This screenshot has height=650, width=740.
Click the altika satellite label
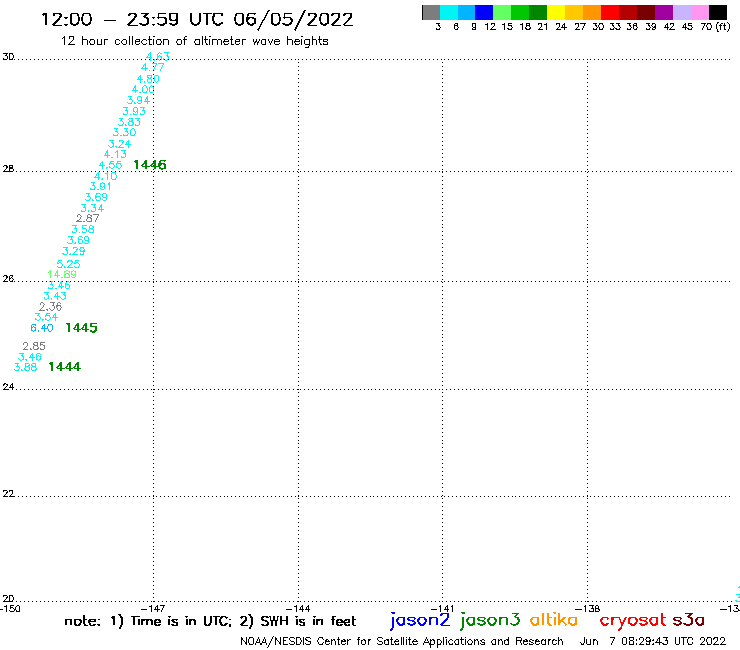tap(554, 619)
